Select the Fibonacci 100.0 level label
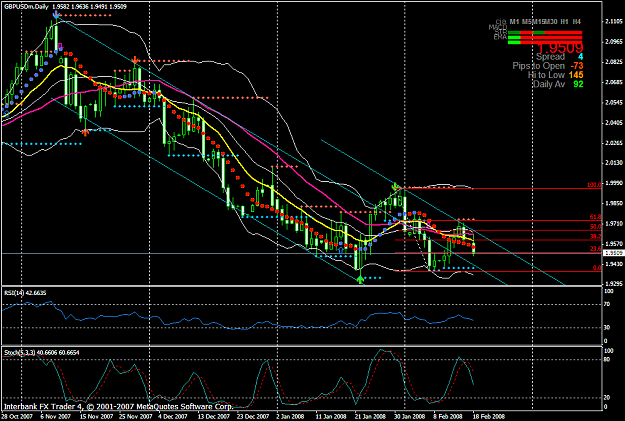Screen dimensions: 625x421 (594, 185)
